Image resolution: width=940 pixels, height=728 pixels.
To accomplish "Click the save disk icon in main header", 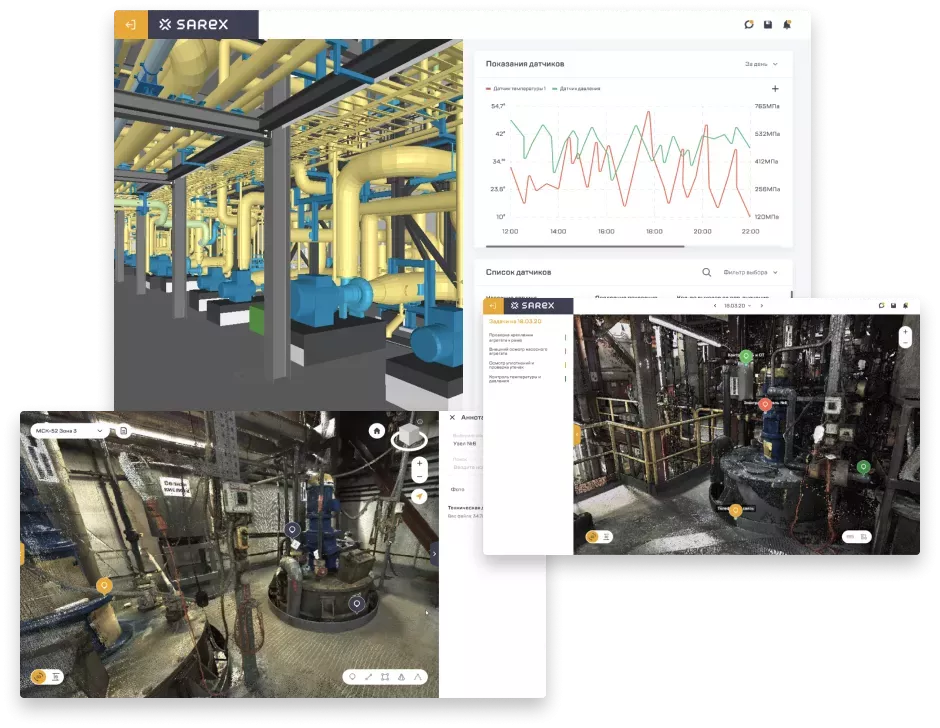I will 767,25.
